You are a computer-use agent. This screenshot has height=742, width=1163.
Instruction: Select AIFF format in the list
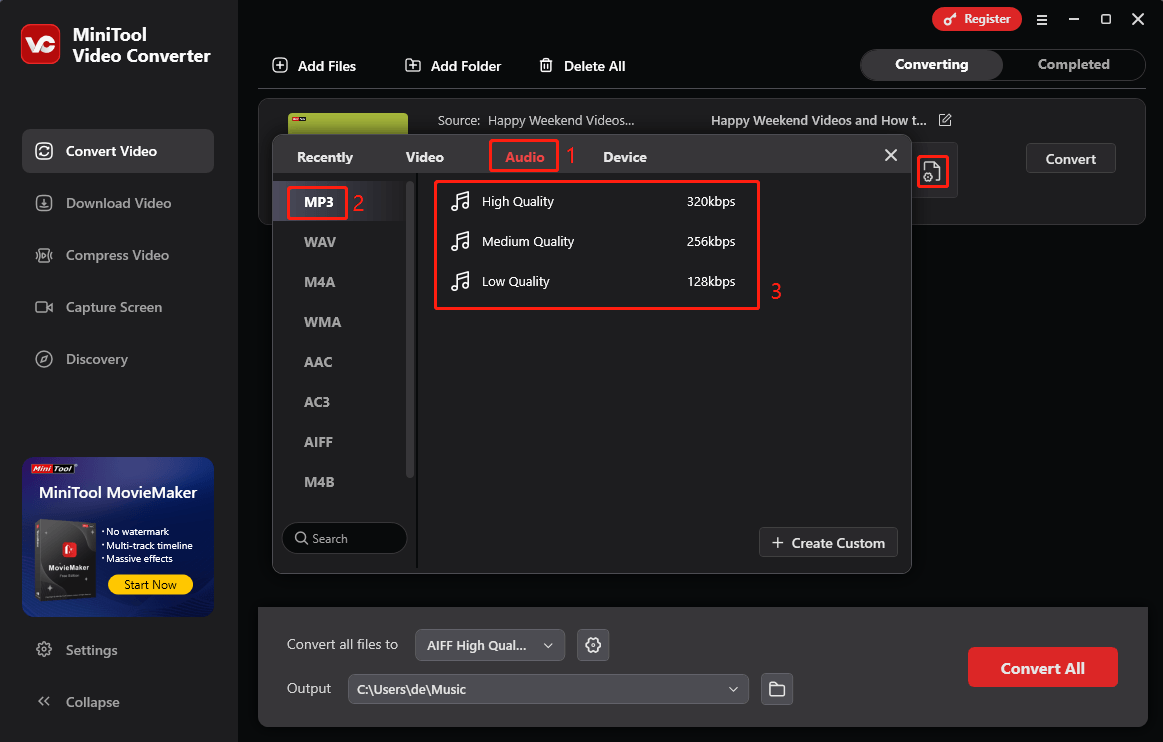(x=318, y=442)
